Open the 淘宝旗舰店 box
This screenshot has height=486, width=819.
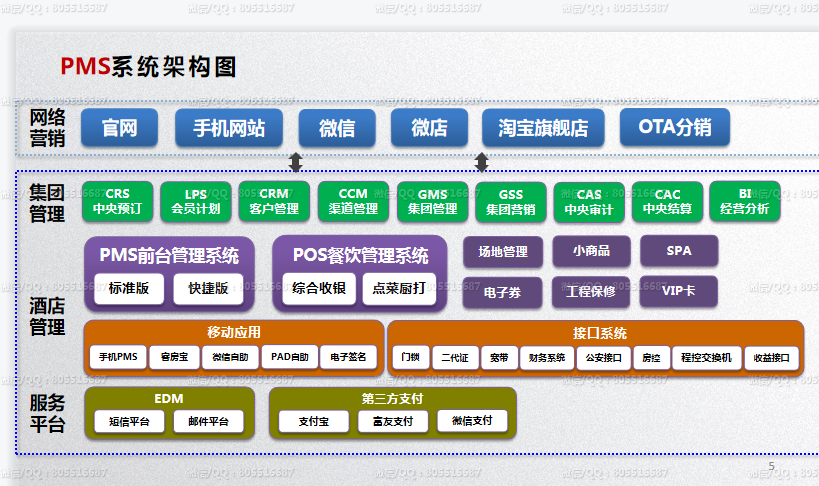click(x=543, y=128)
